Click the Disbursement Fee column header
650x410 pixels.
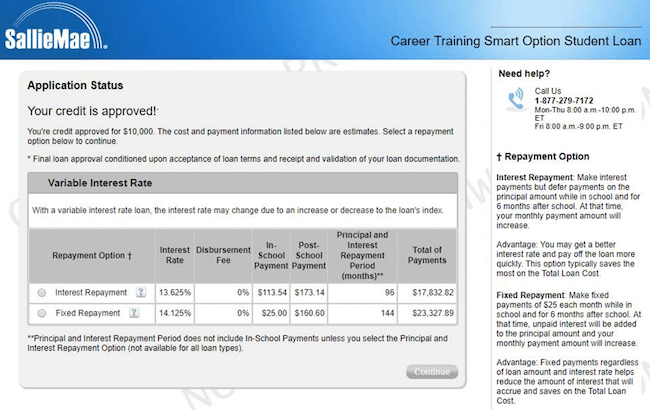click(223, 255)
